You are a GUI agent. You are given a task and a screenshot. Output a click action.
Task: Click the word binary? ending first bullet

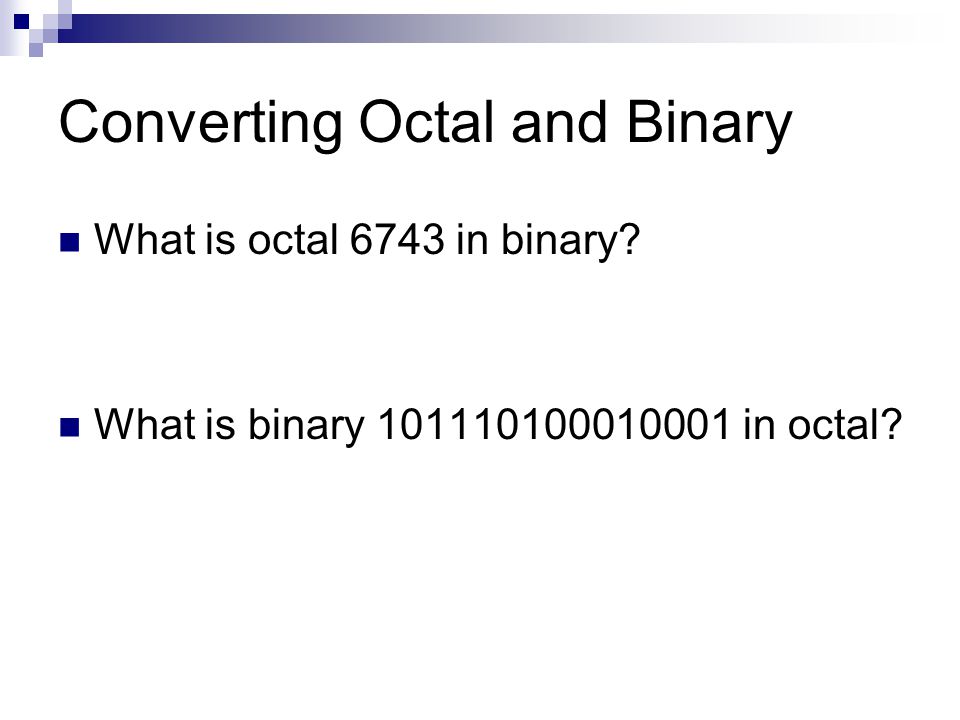coord(570,241)
